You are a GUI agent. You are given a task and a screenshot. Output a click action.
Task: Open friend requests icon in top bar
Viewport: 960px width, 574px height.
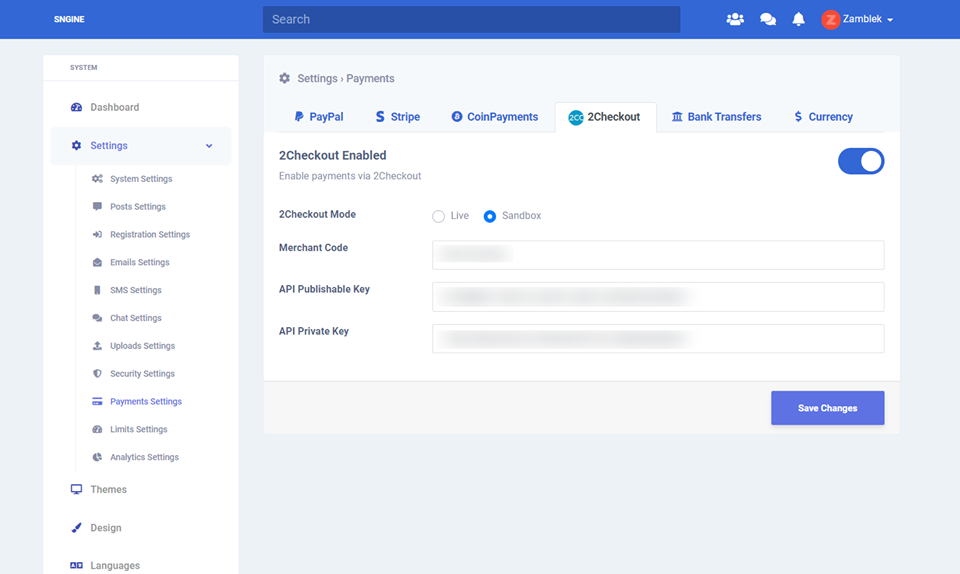point(735,19)
